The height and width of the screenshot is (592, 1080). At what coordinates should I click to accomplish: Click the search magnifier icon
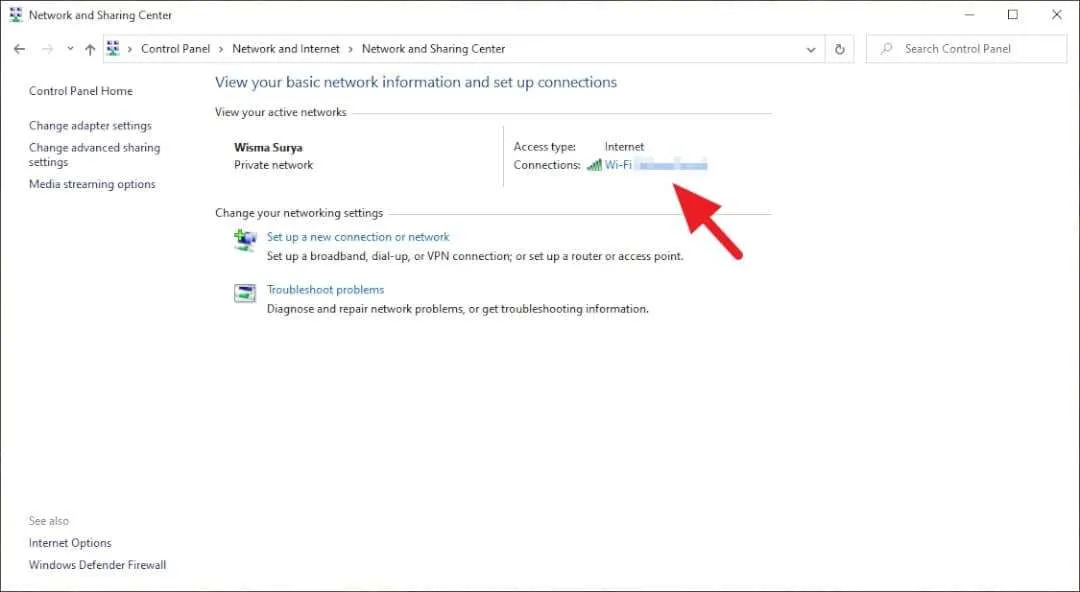pos(886,49)
